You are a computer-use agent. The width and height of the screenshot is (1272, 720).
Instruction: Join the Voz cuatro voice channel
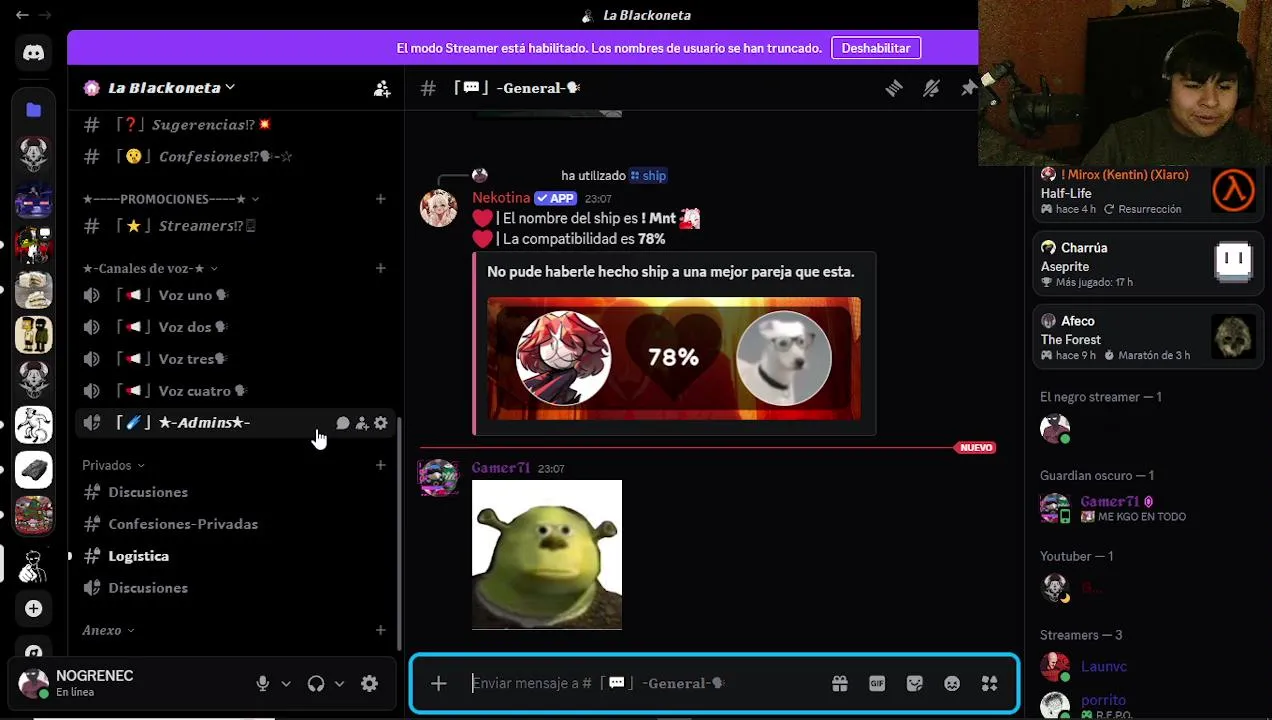click(235, 391)
